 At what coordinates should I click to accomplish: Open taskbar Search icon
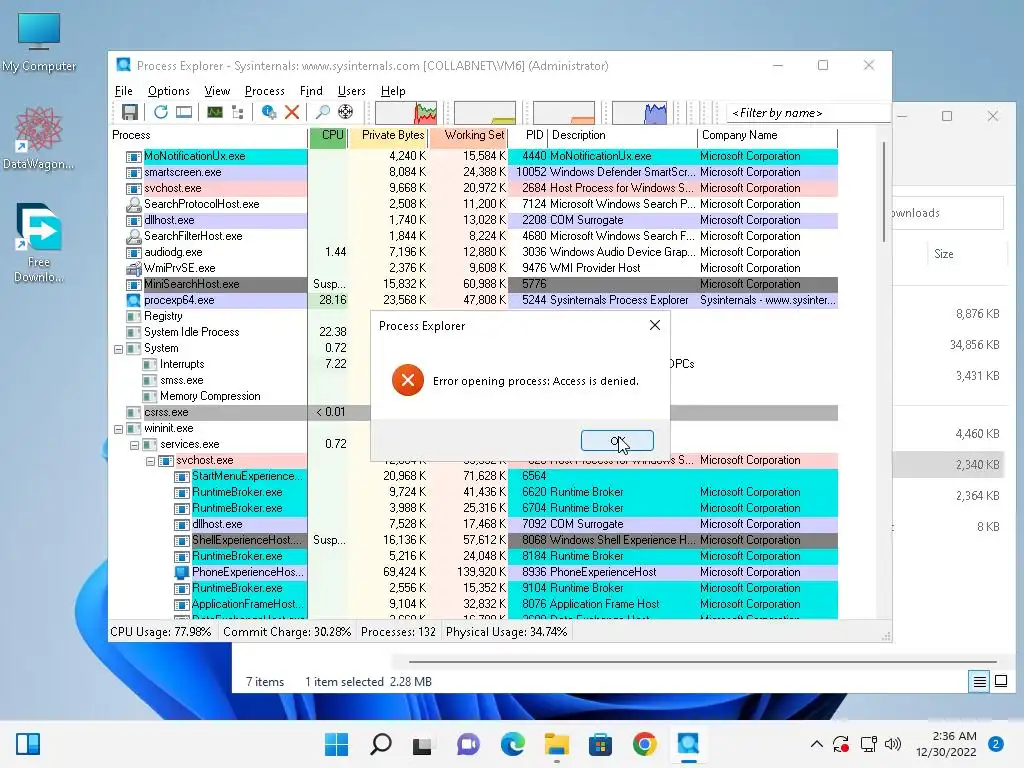(381, 744)
